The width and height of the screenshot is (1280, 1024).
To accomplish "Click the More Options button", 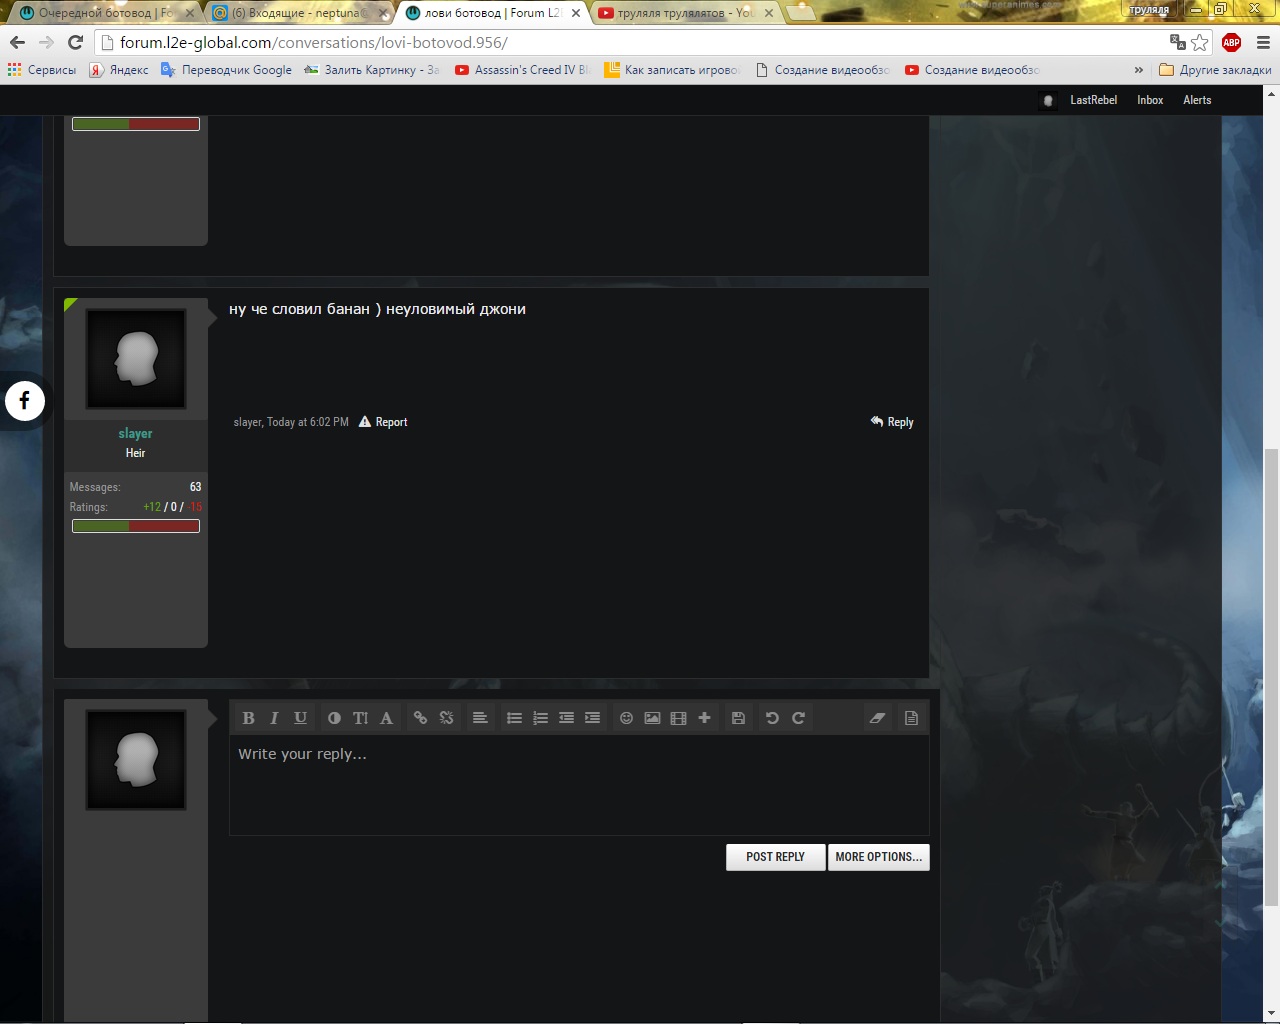I will click(878, 857).
